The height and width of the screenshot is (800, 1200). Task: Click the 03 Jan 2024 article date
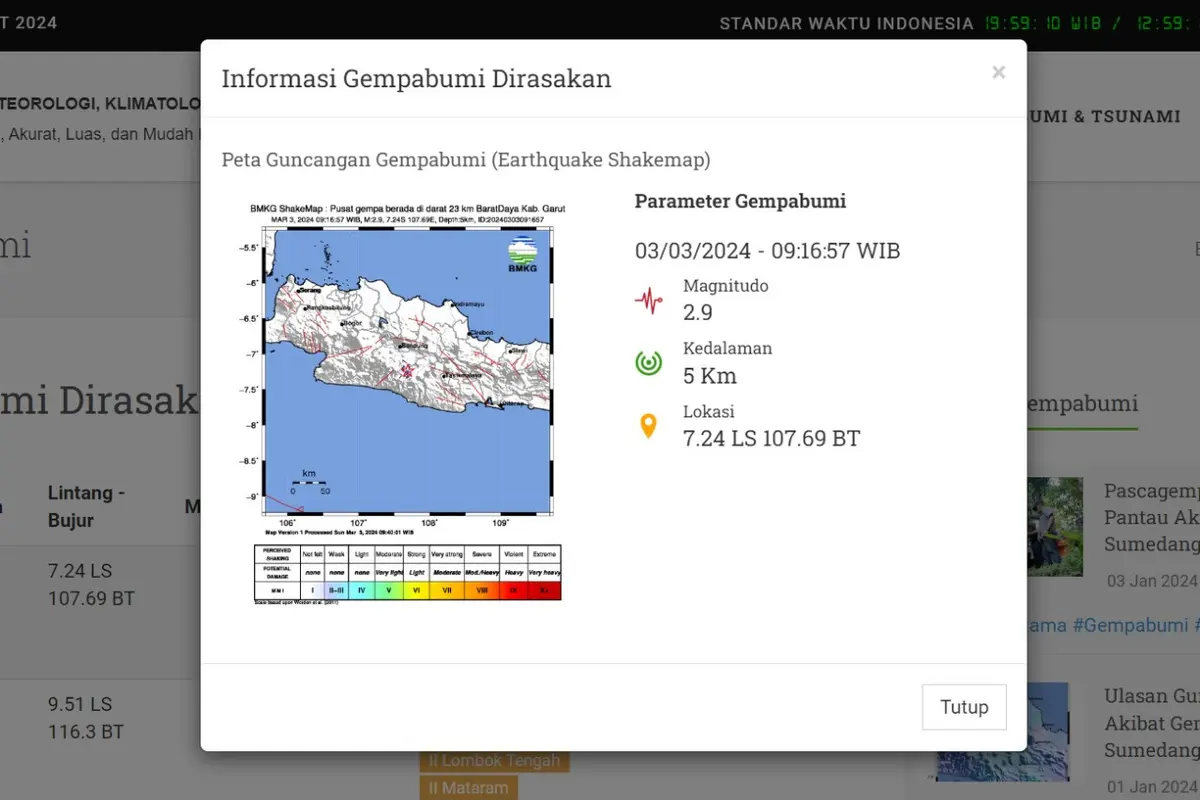click(x=1151, y=581)
